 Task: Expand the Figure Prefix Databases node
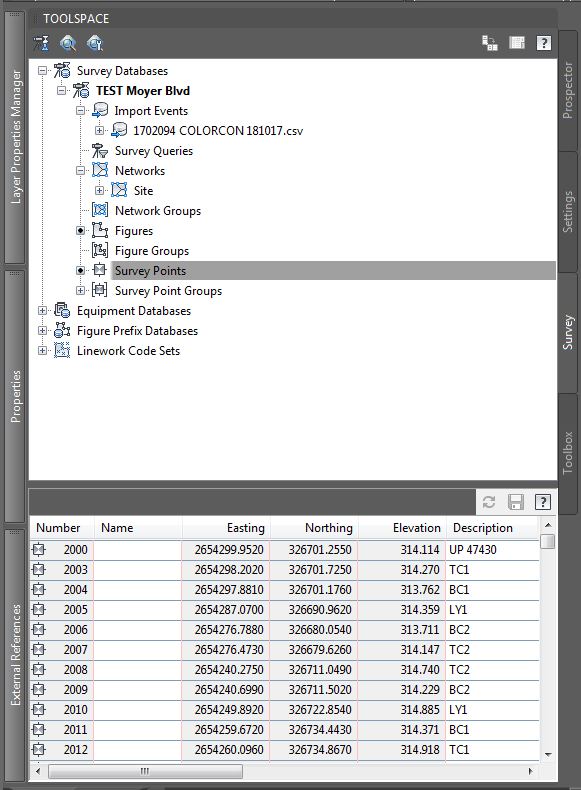tap(43, 331)
